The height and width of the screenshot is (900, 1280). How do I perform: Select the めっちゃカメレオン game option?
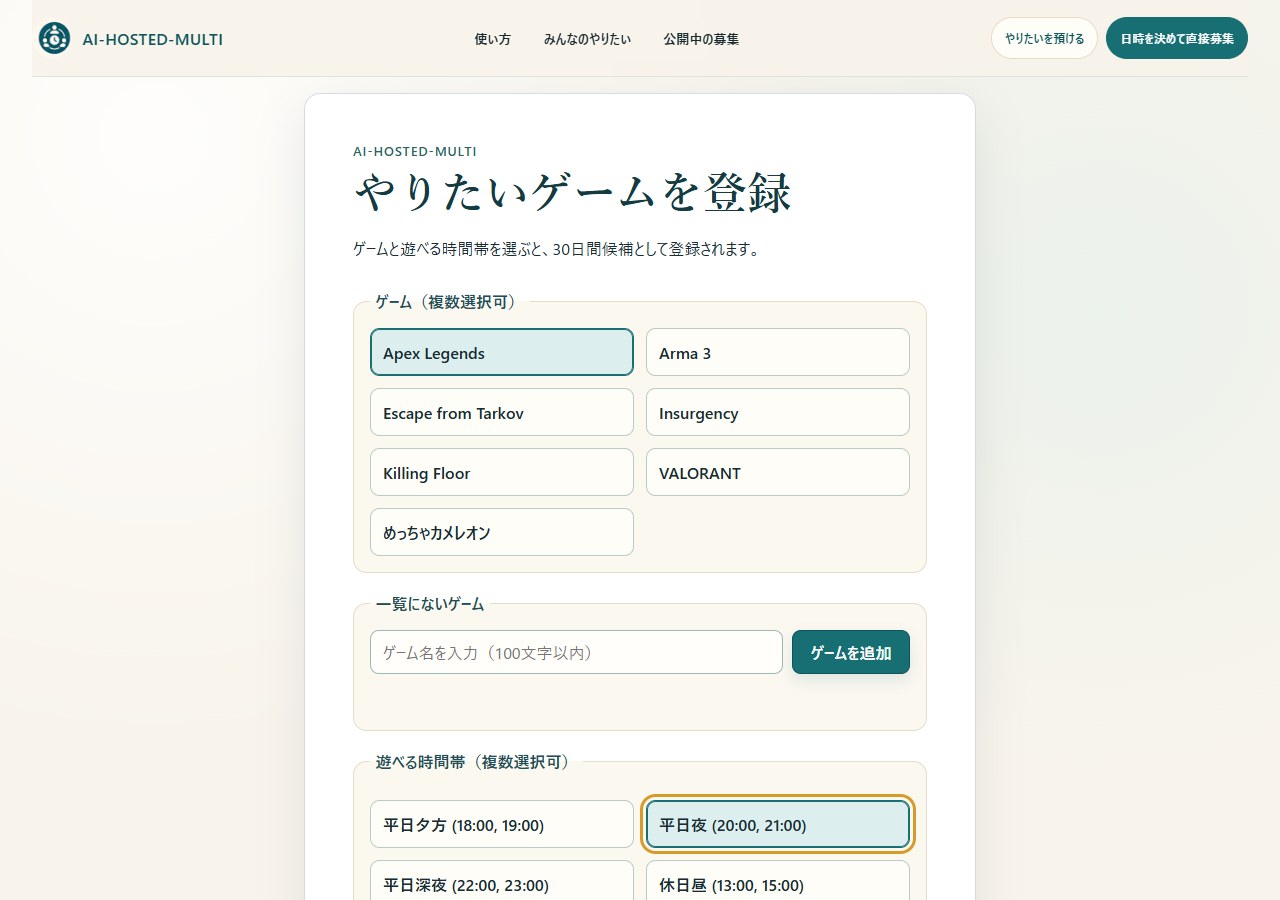pyautogui.click(x=502, y=532)
